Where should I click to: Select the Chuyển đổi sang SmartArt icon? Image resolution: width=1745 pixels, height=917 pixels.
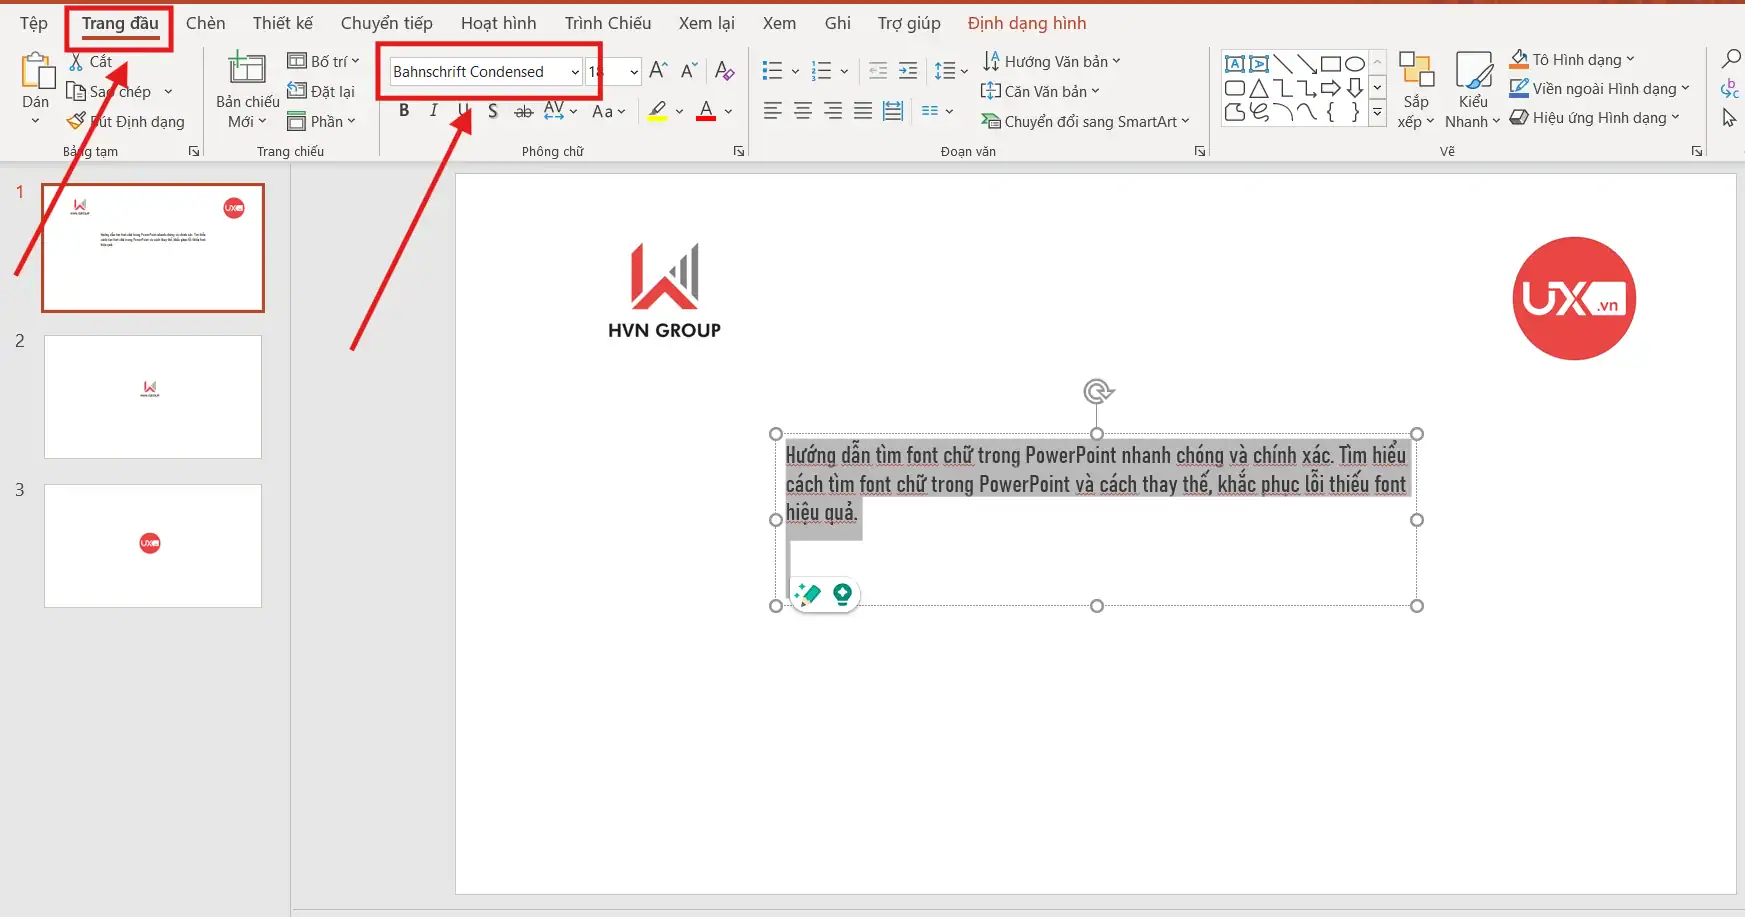point(992,121)
